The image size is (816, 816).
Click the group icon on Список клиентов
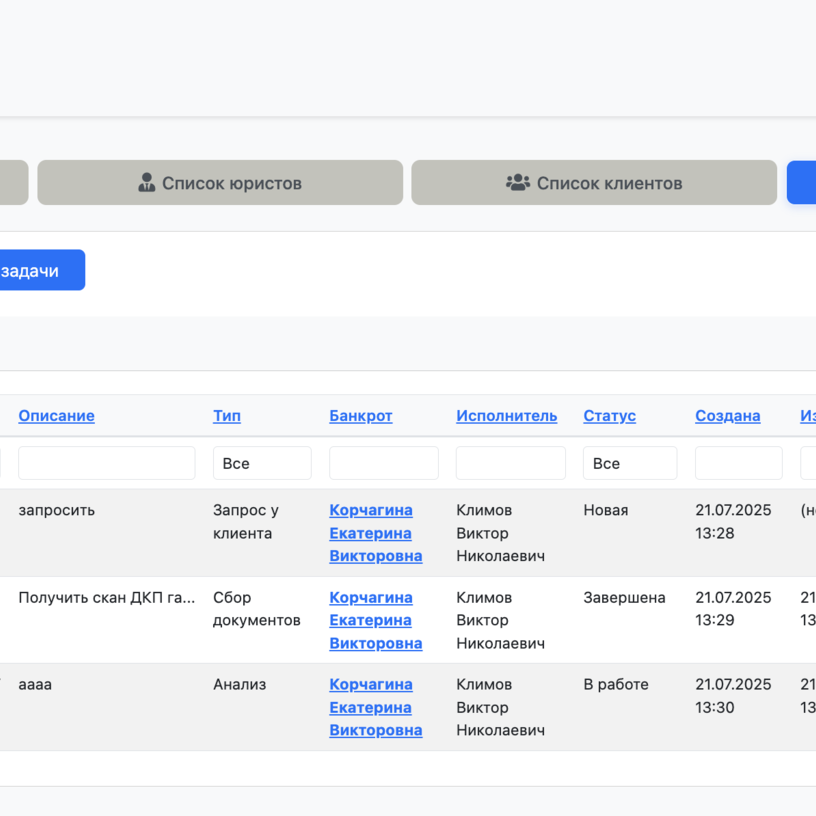tap(518, 183)
